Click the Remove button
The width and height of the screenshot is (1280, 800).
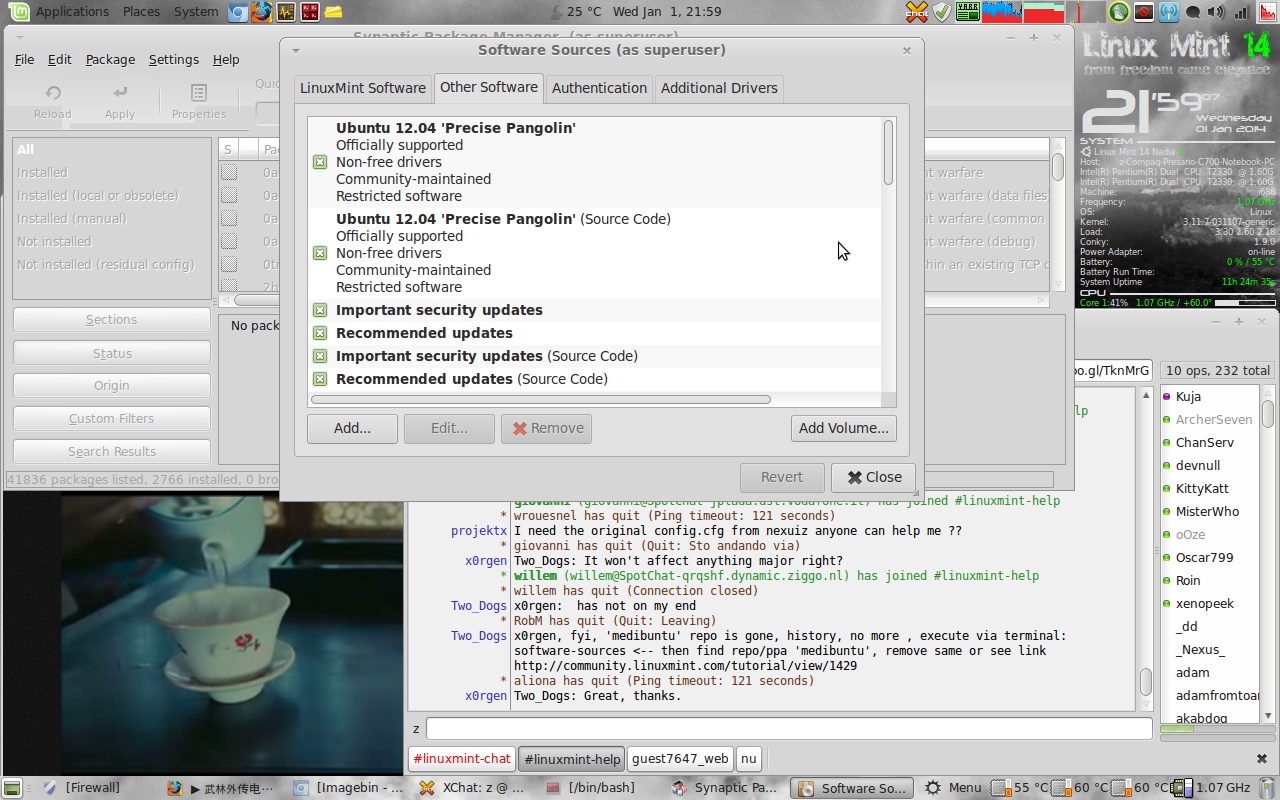click(547, 428)
